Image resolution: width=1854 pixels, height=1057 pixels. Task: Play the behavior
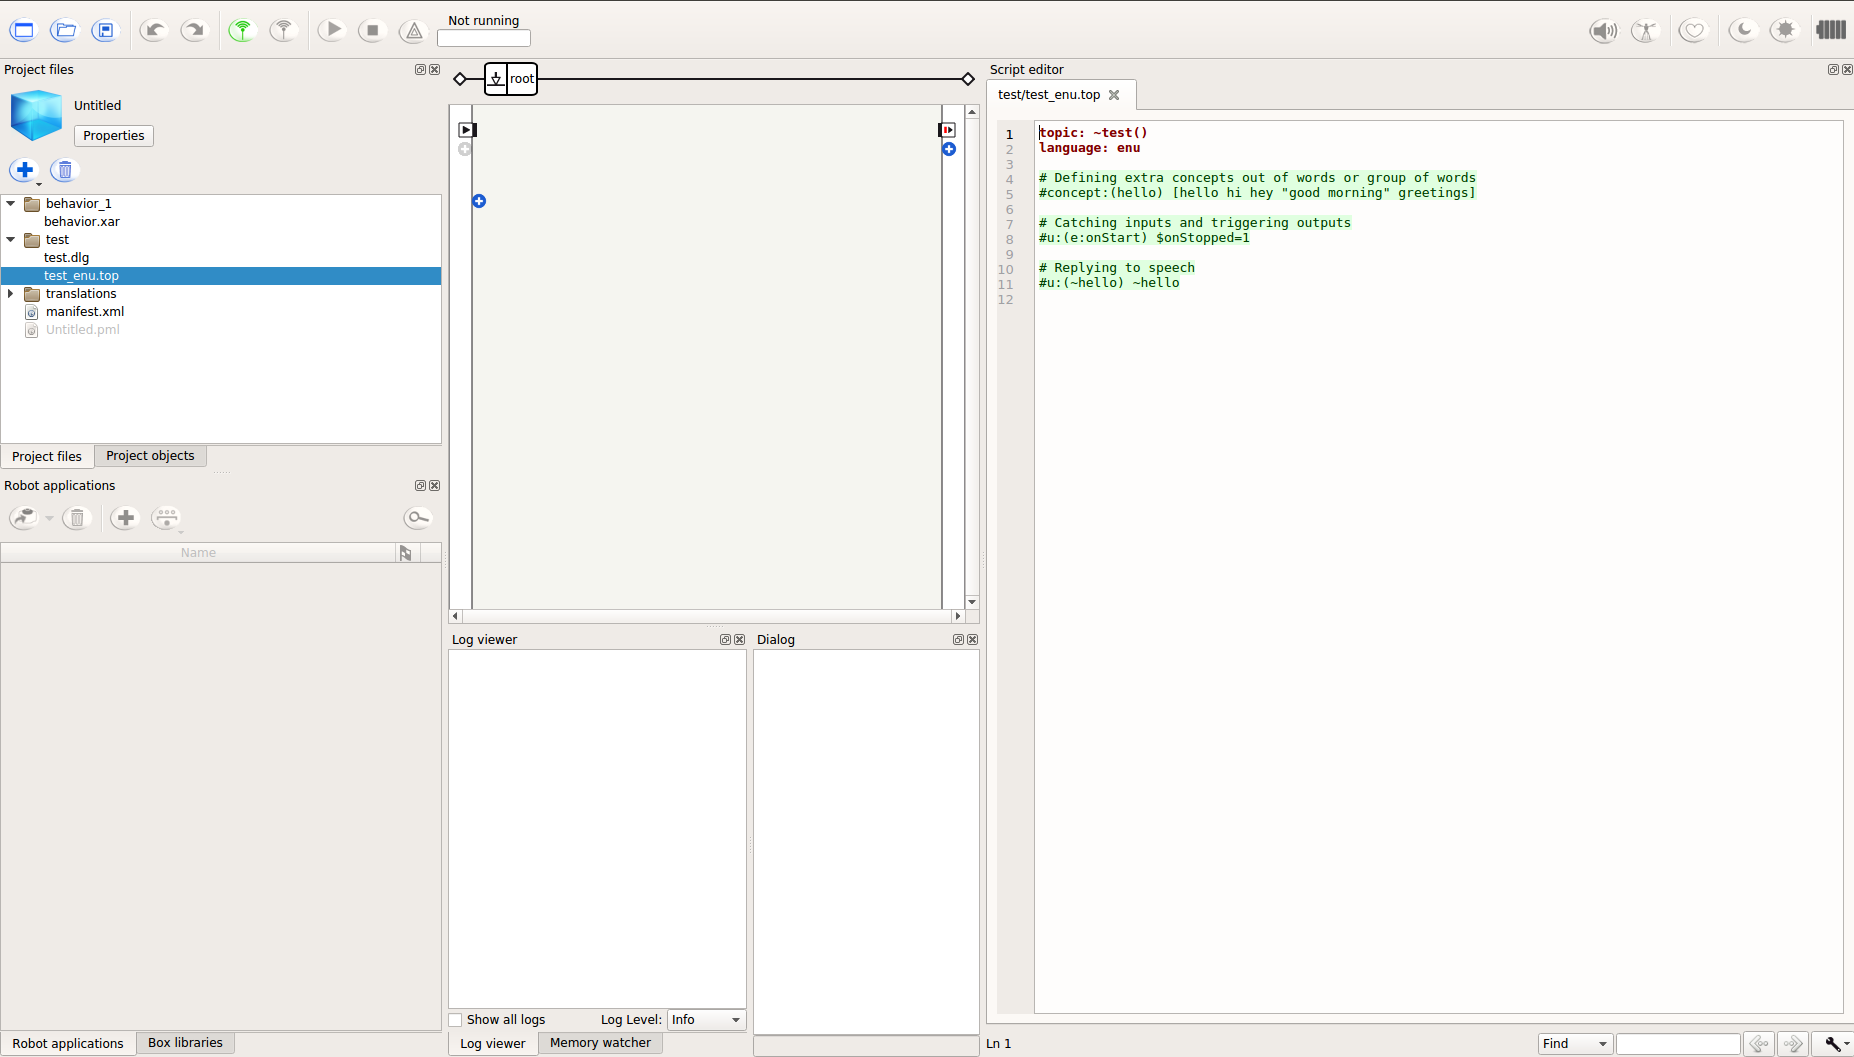(333, 31)
